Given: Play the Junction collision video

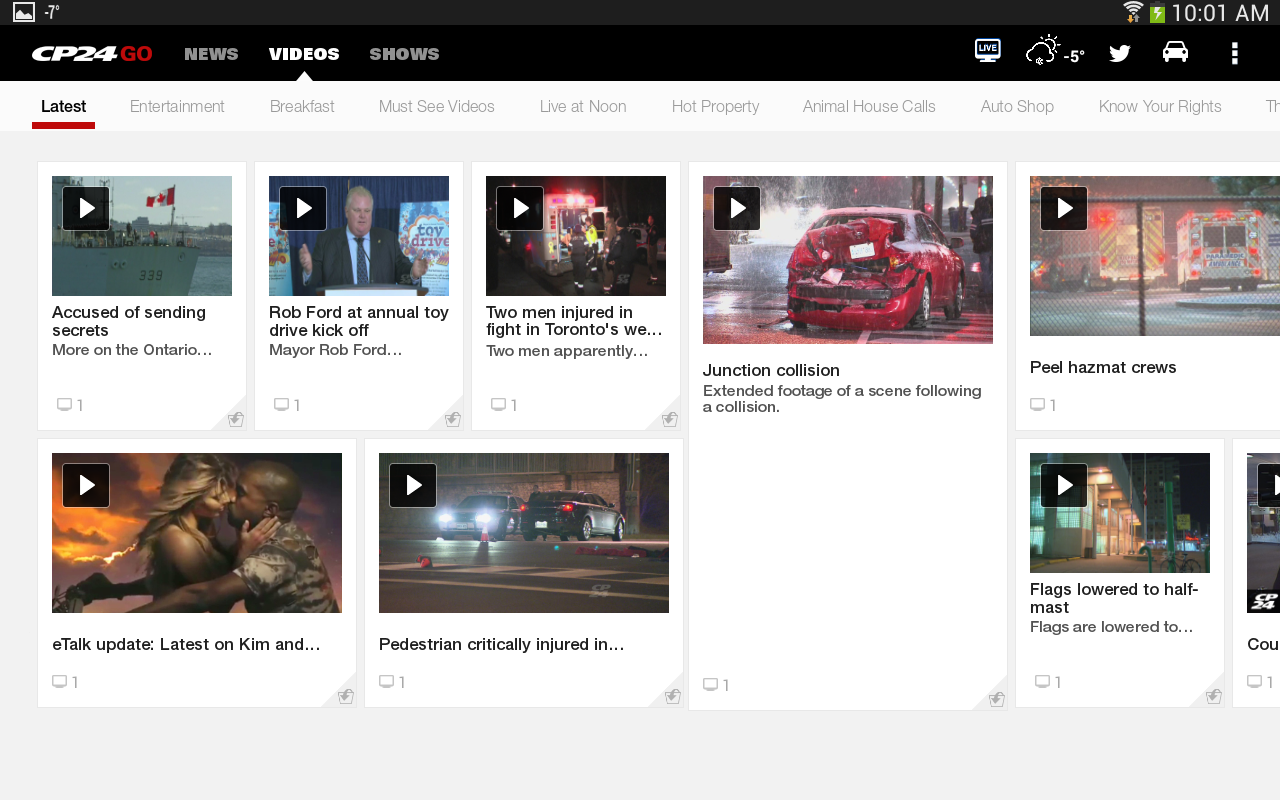Looking at the screenshot, I should click(737, 207).
